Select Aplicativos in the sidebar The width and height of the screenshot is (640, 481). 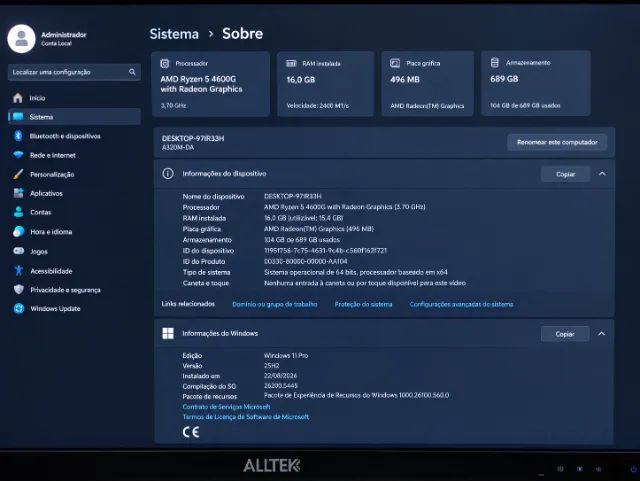point(74,193)
